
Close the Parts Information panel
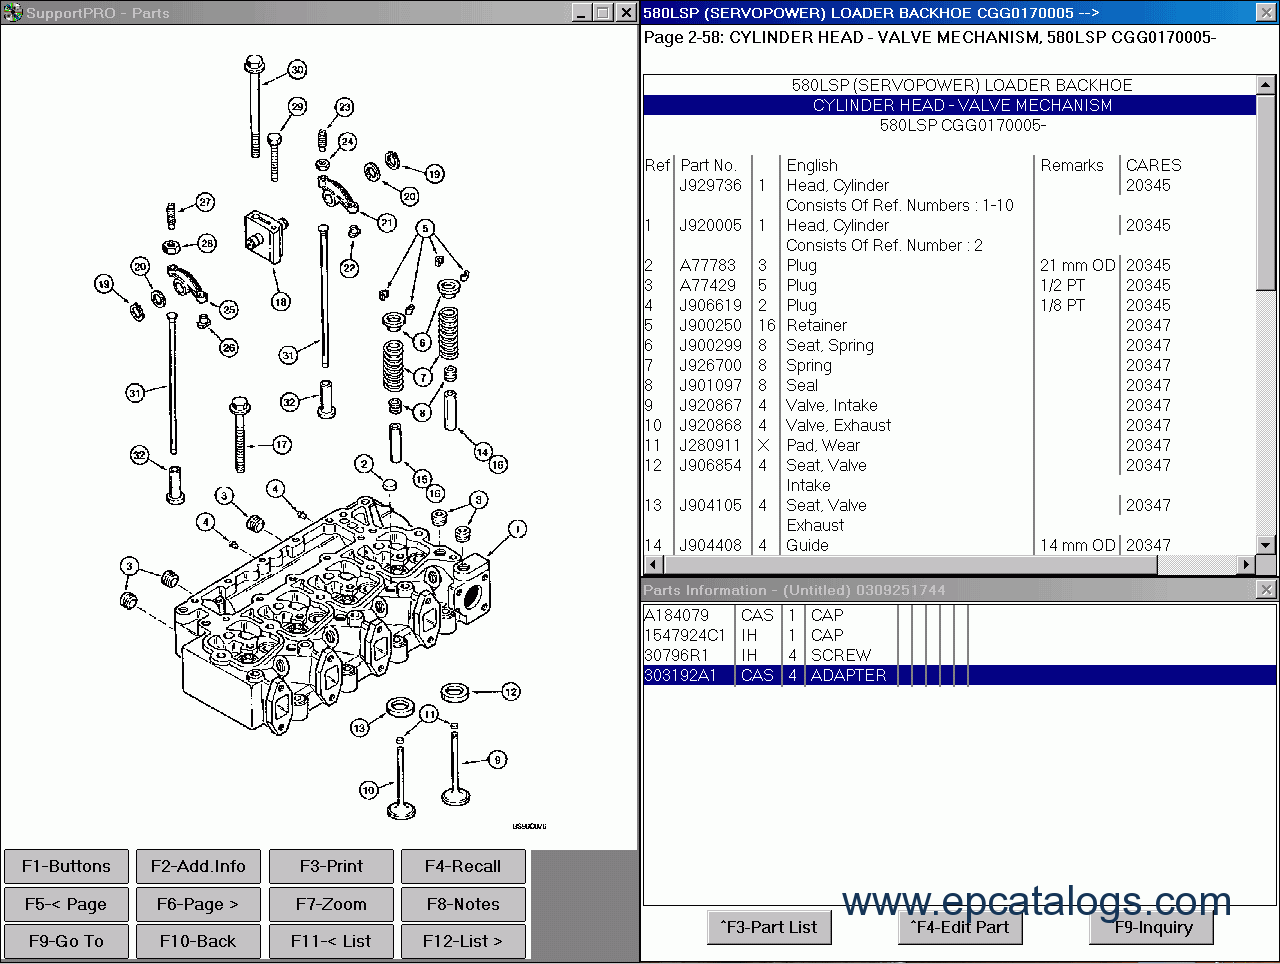click(x=1266, y=590)
